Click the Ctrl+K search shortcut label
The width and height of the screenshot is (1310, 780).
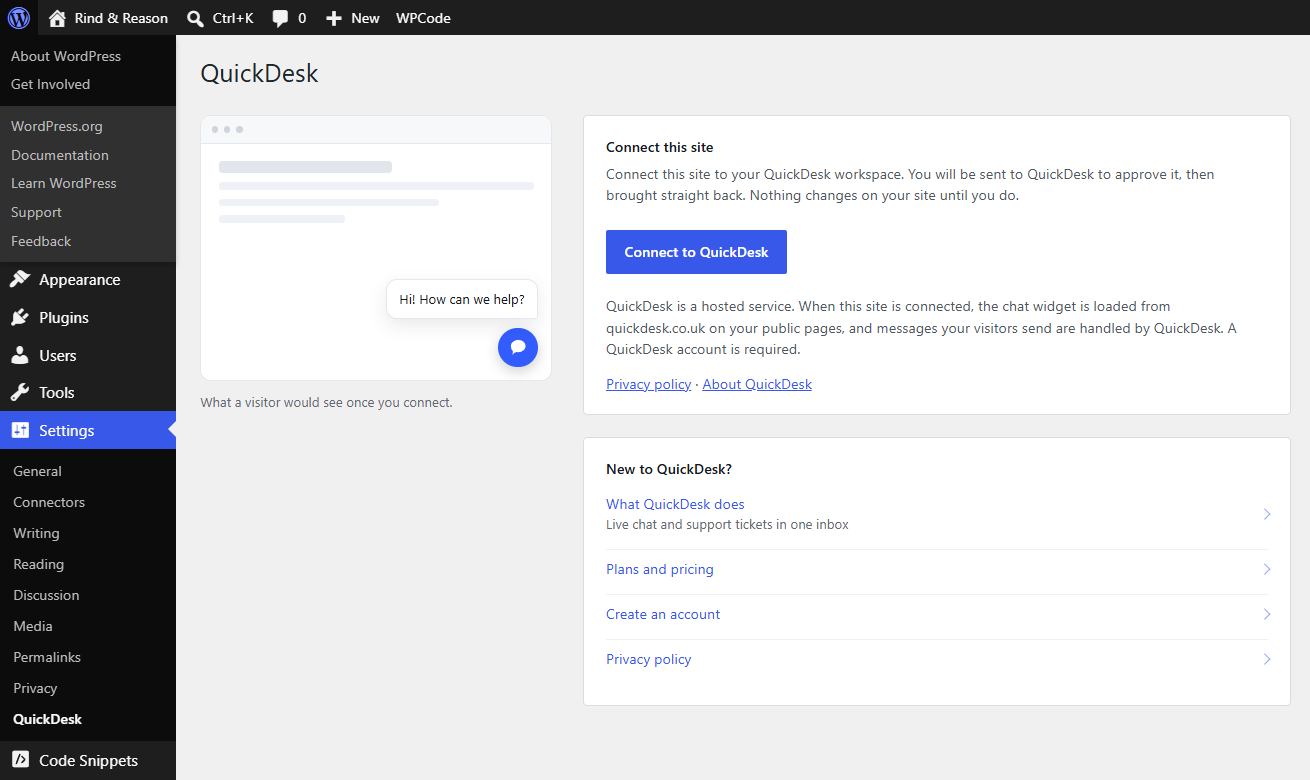tap(233, 18)
